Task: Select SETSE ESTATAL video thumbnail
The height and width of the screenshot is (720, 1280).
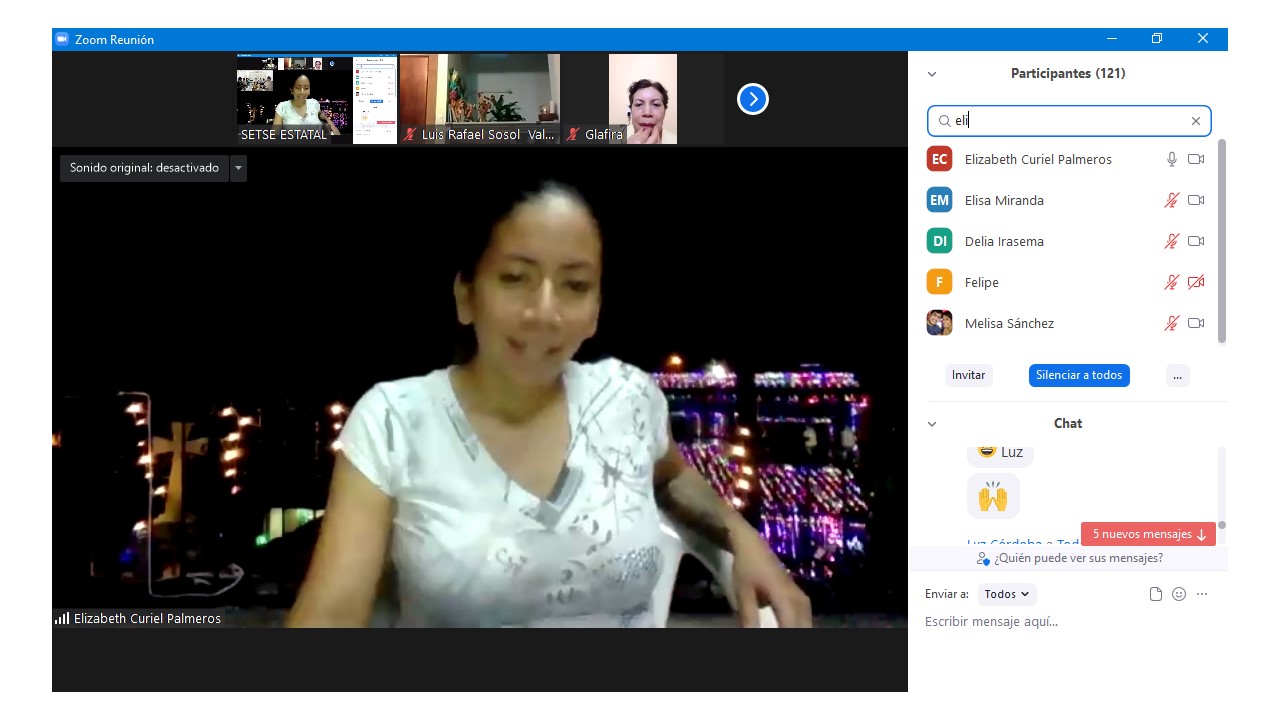Action: [x=317, y=99]
